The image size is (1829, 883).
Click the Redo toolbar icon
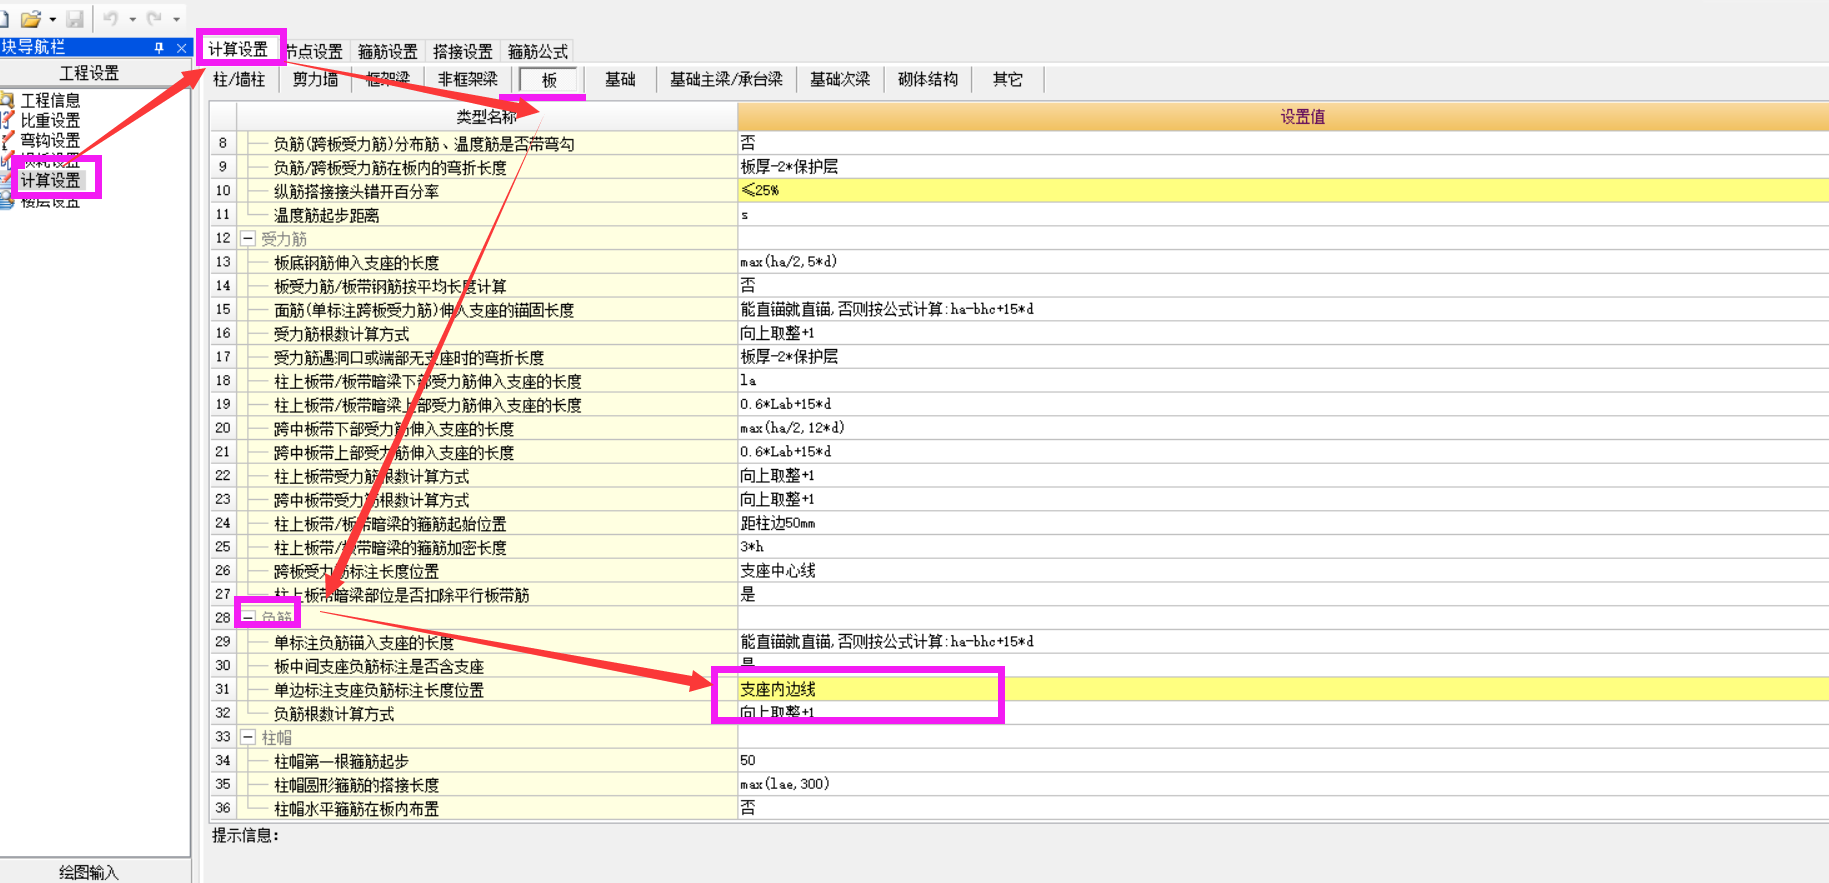pos(154,18)
